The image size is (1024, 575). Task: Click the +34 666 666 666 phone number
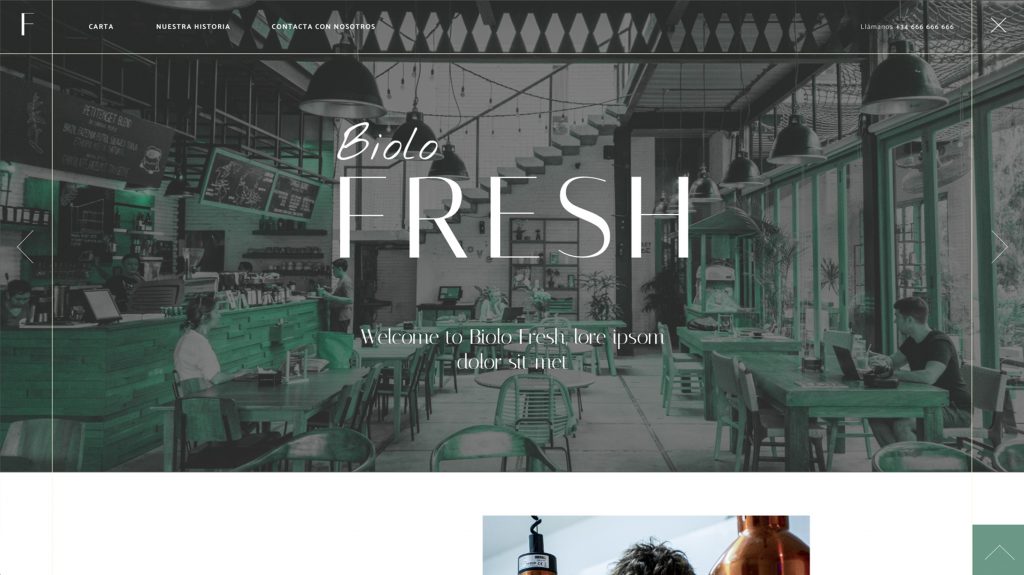(925, 27)
